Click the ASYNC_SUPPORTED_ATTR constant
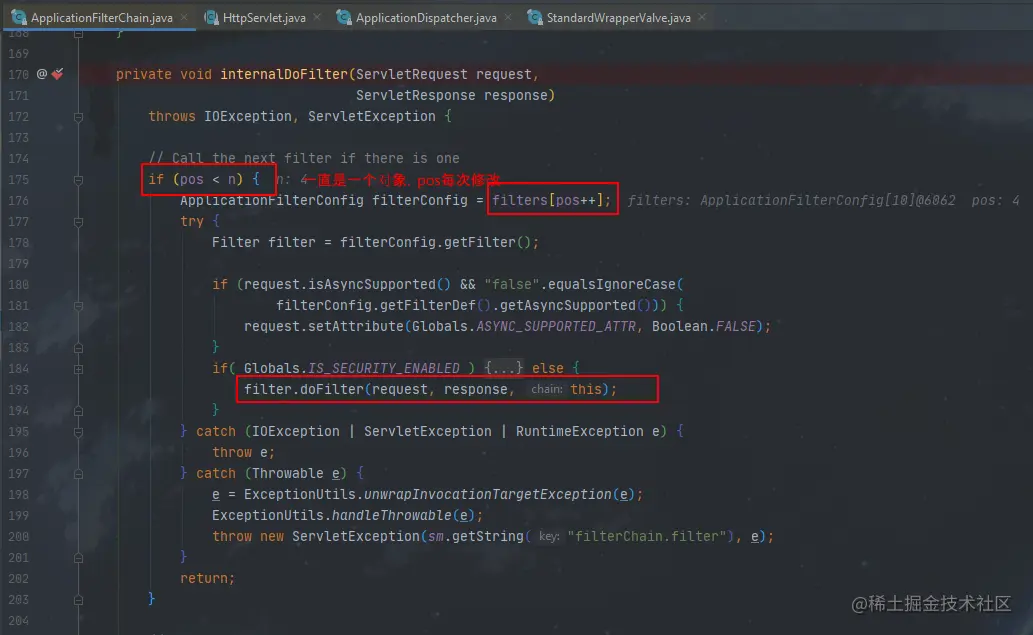Viewport: 1033px width, 635px height. click(556, 326)
